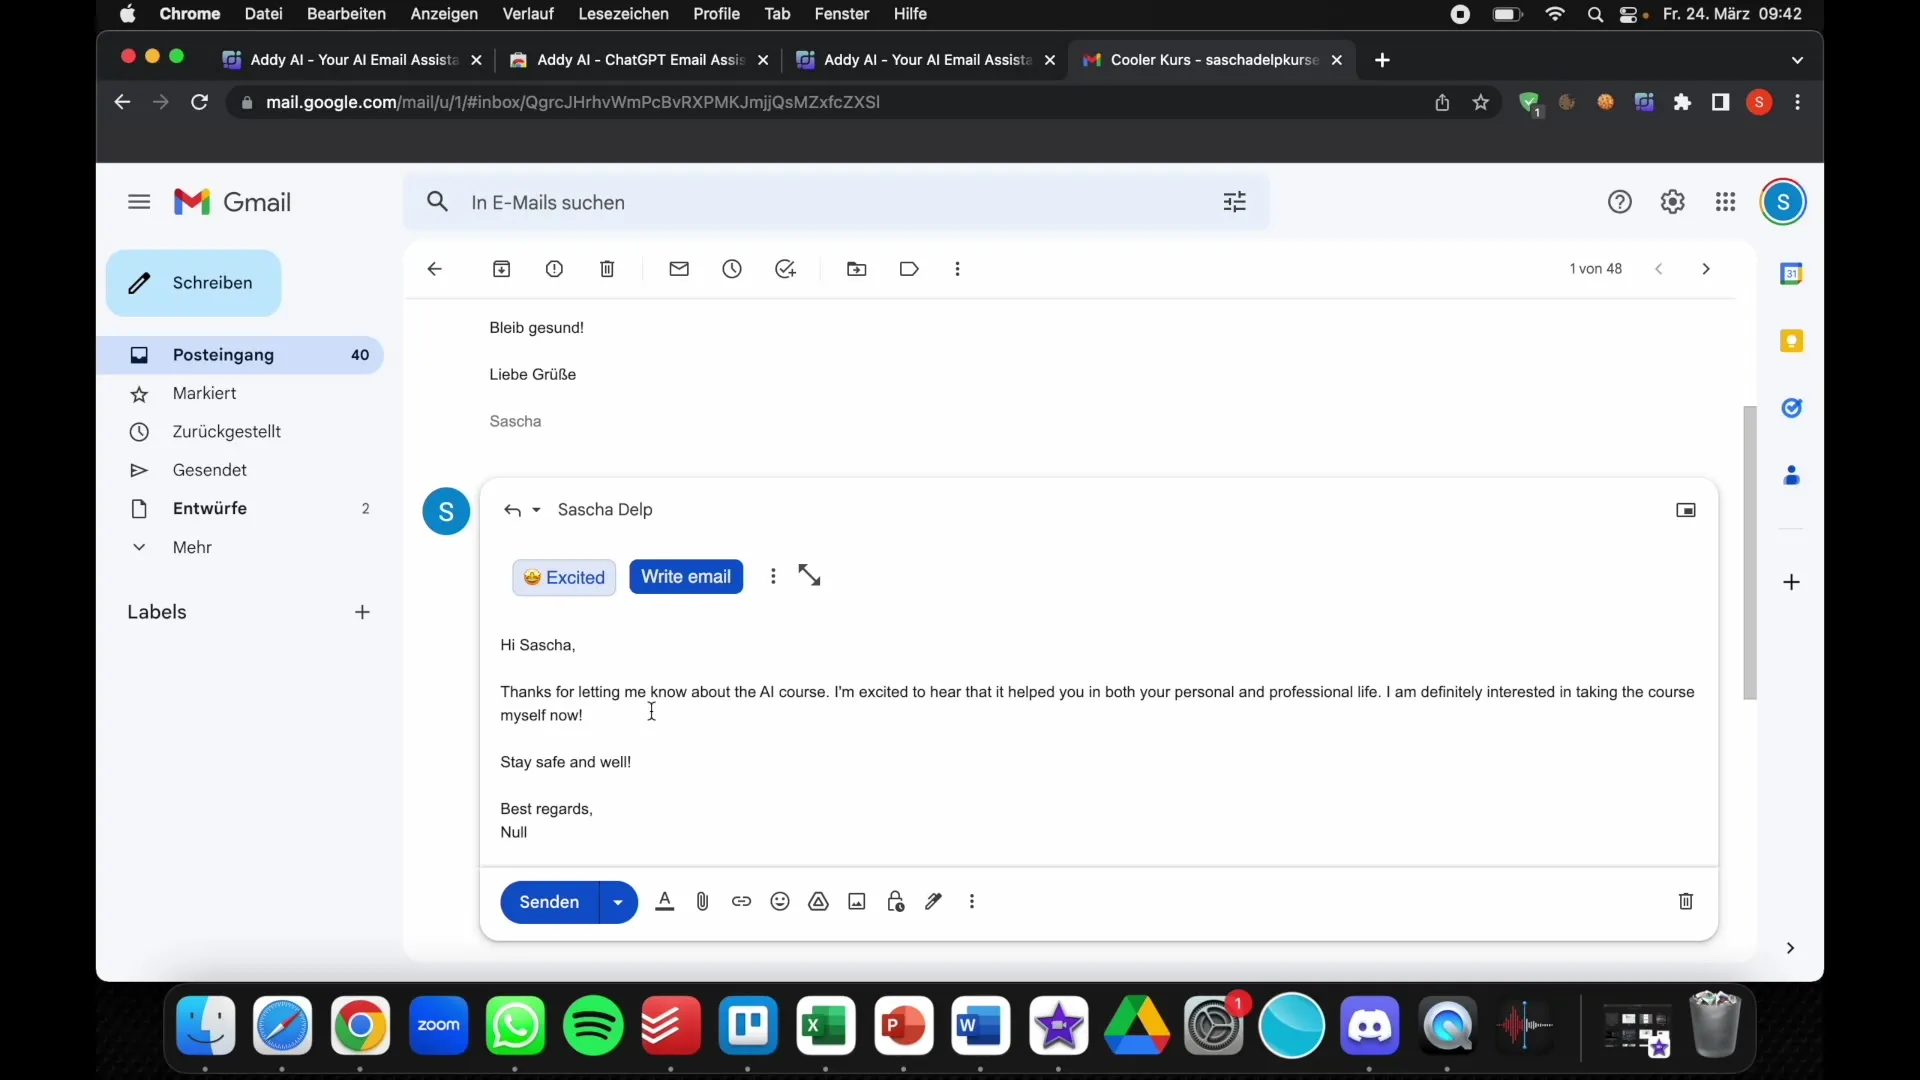Click the Senden send button
Screen dimensions: 1920x1080
click(550, 901)
